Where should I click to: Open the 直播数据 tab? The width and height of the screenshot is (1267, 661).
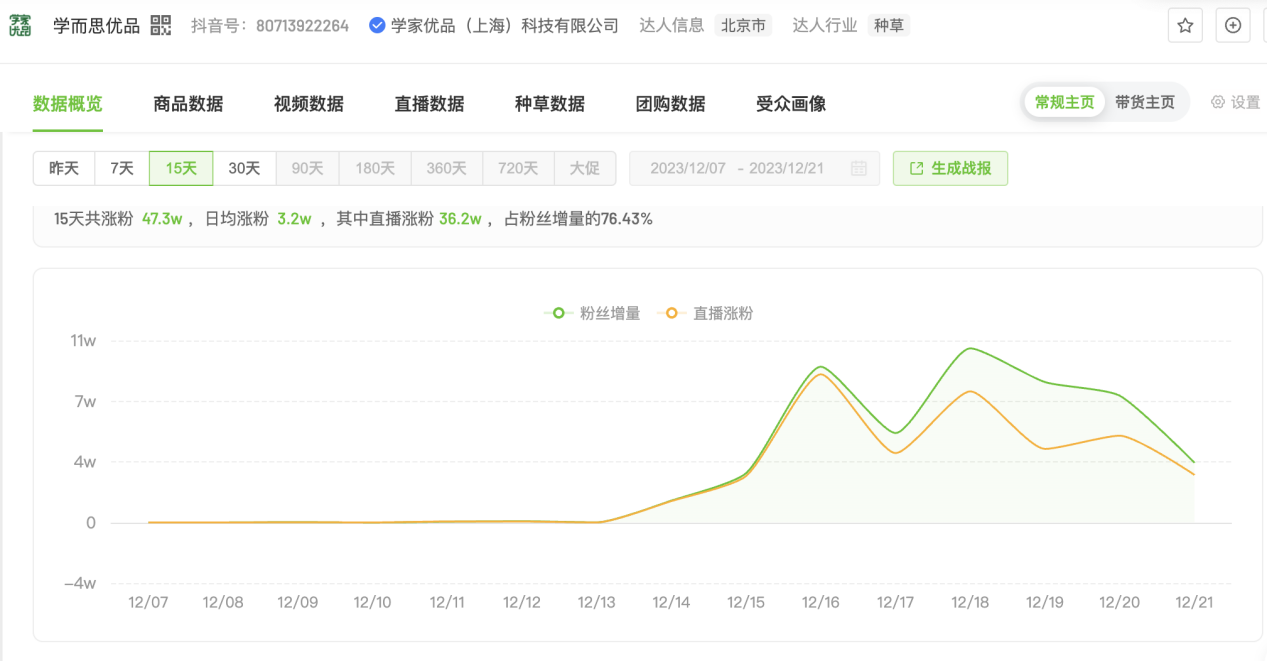pyautogui.click(x=429, y=104)
